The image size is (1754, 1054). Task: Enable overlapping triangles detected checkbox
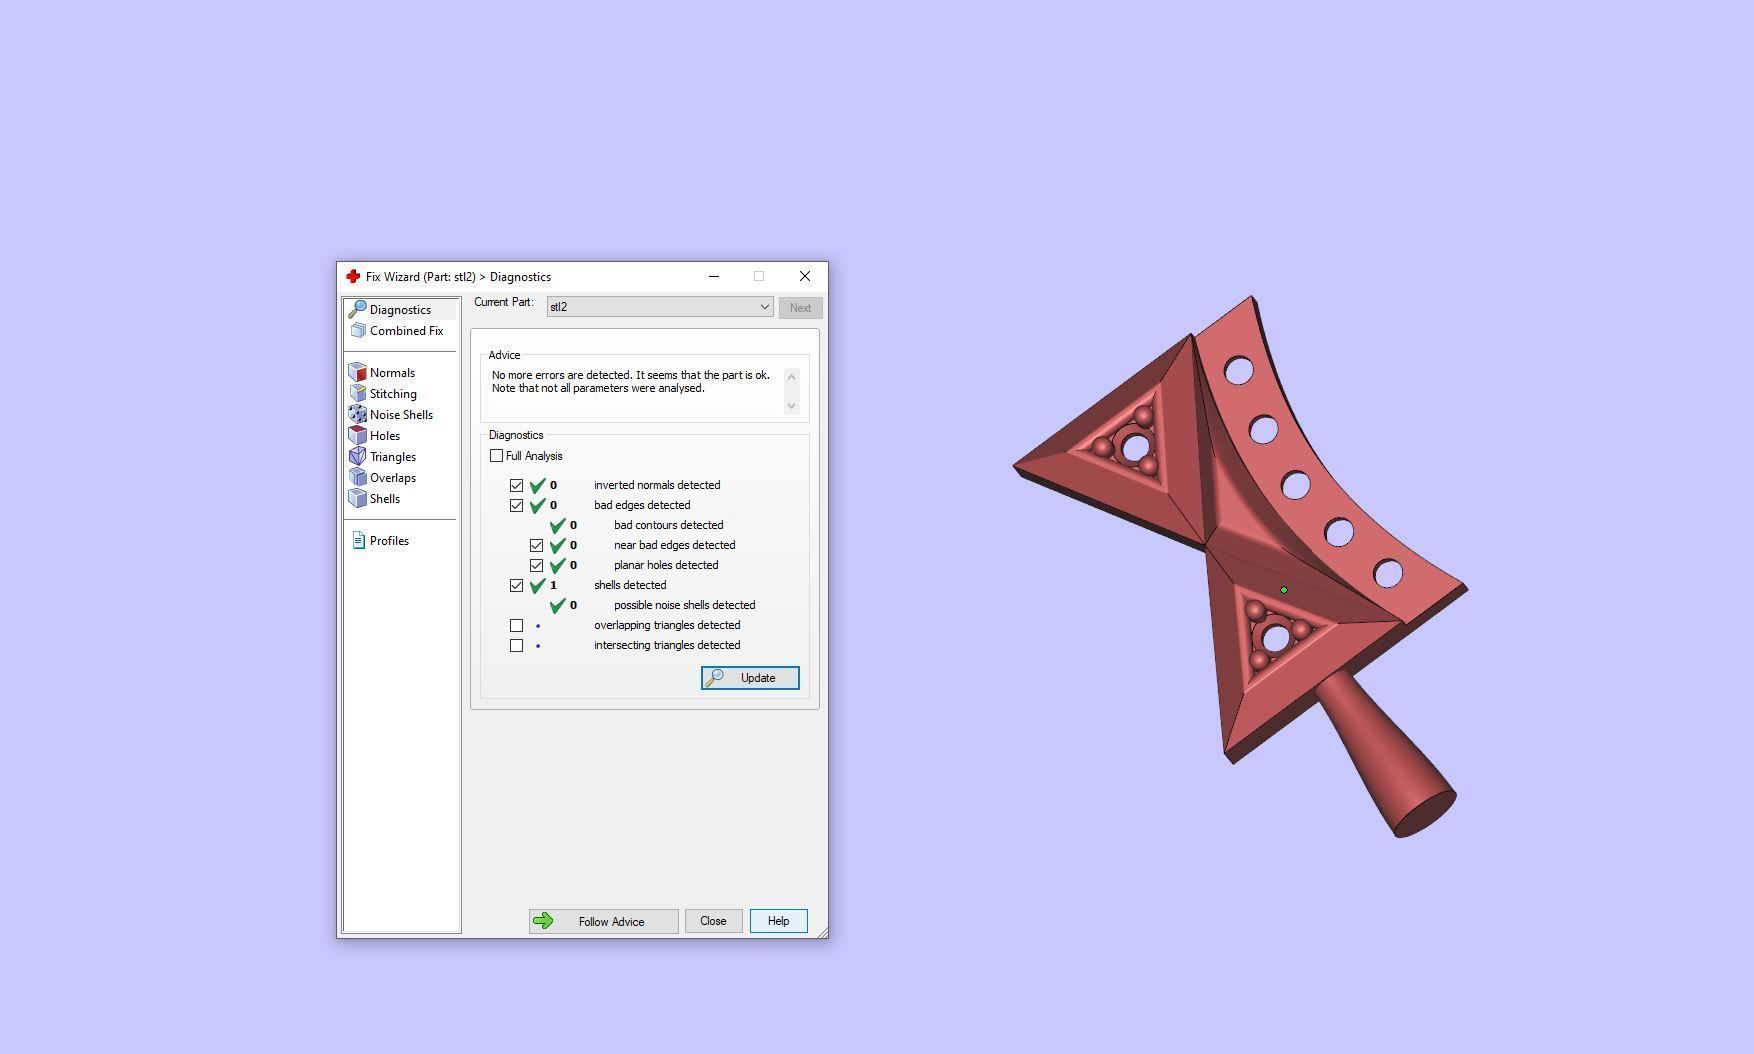coord(516,626)
